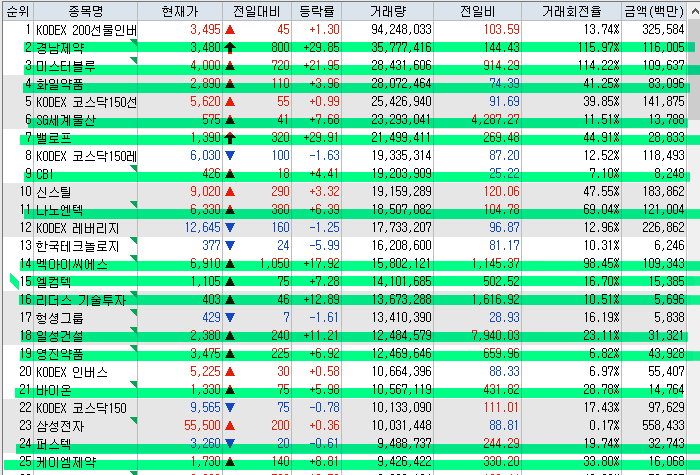Select 화일약품 in the list
This screenshot has width=700, height=475.
click(x=60, y=84)
